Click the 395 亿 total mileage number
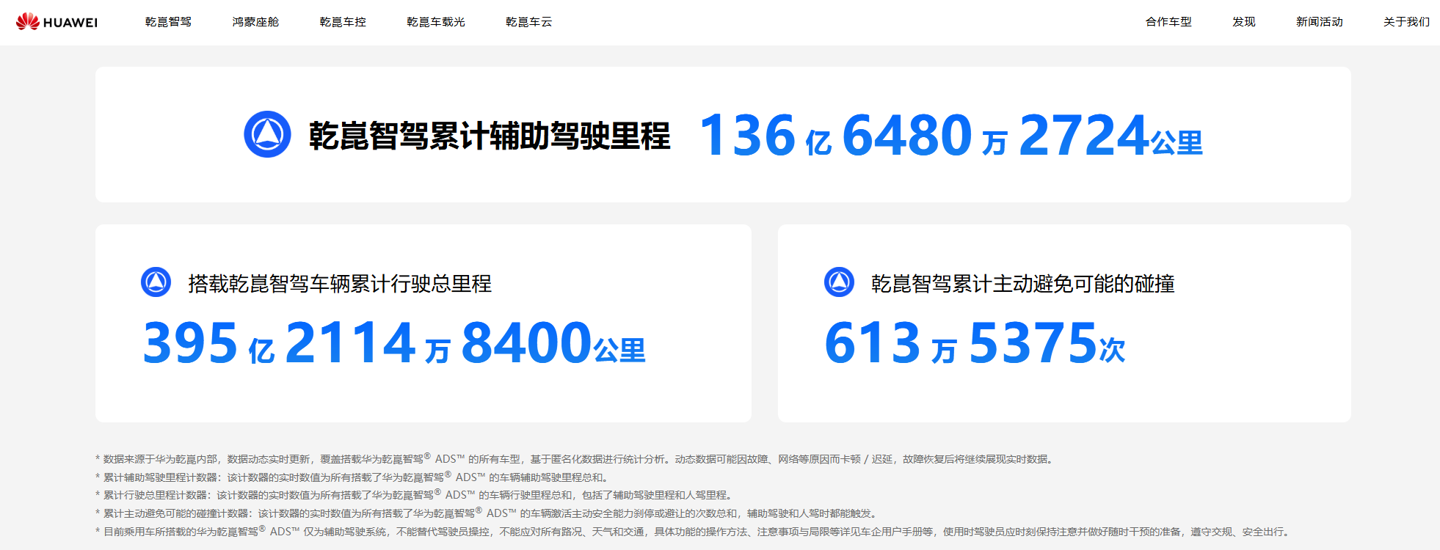The height and width of the screenshot is (550, 1440). click(x=208, y=343)
